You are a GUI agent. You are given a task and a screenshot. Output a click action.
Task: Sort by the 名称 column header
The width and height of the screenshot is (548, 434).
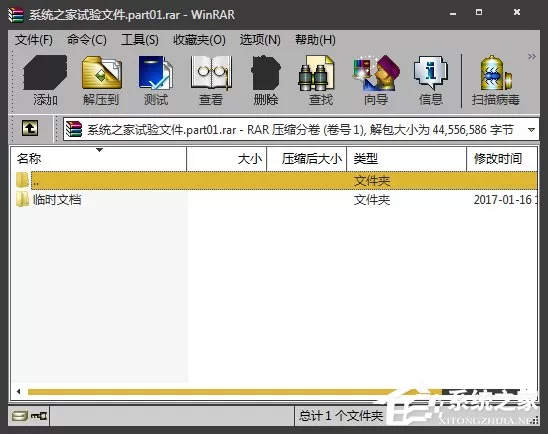tap(99, 159)
